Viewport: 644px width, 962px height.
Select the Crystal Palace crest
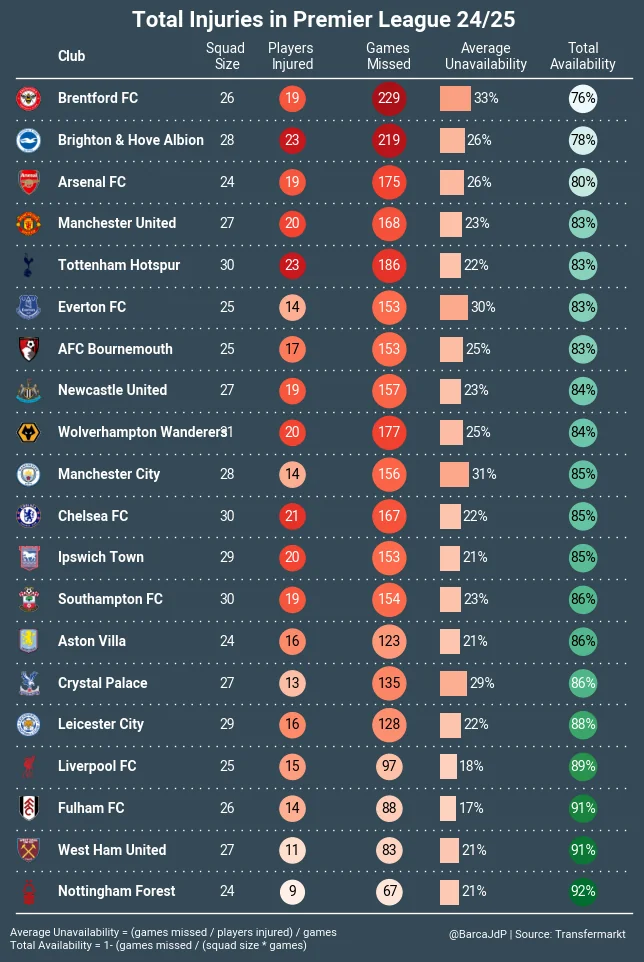pyautogui.click(x=28, y=683)
